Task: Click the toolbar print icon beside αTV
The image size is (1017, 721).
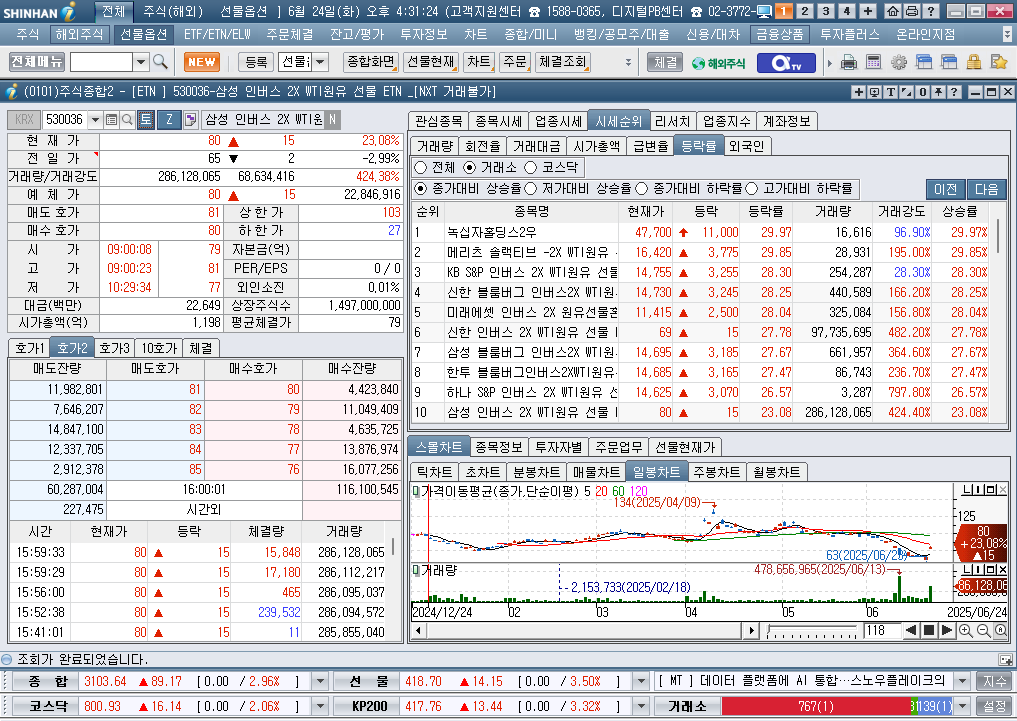Action: [x=848, y=63]
